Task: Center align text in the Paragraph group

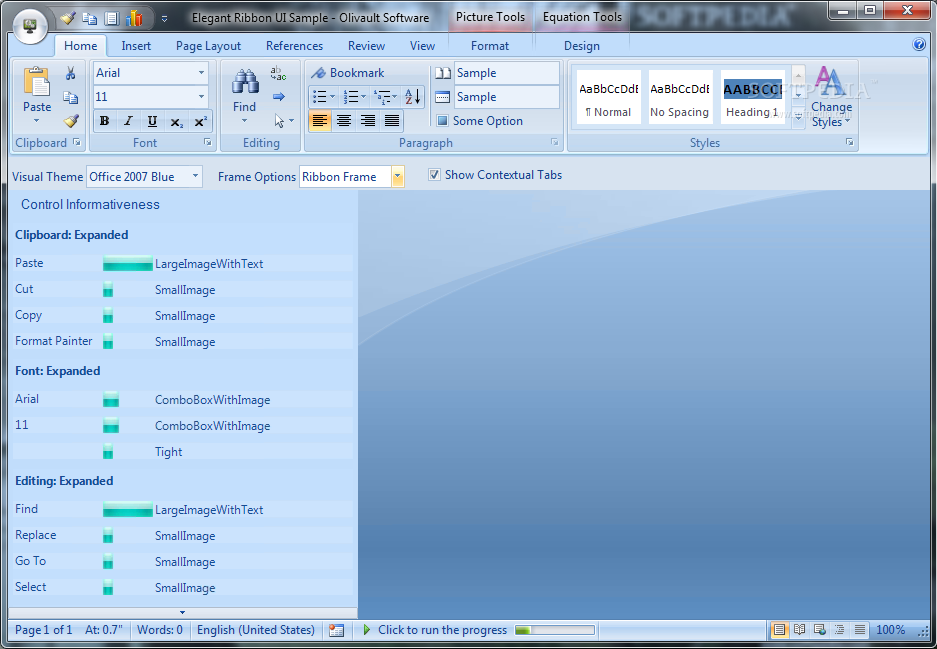Action: tap(344, 121)
